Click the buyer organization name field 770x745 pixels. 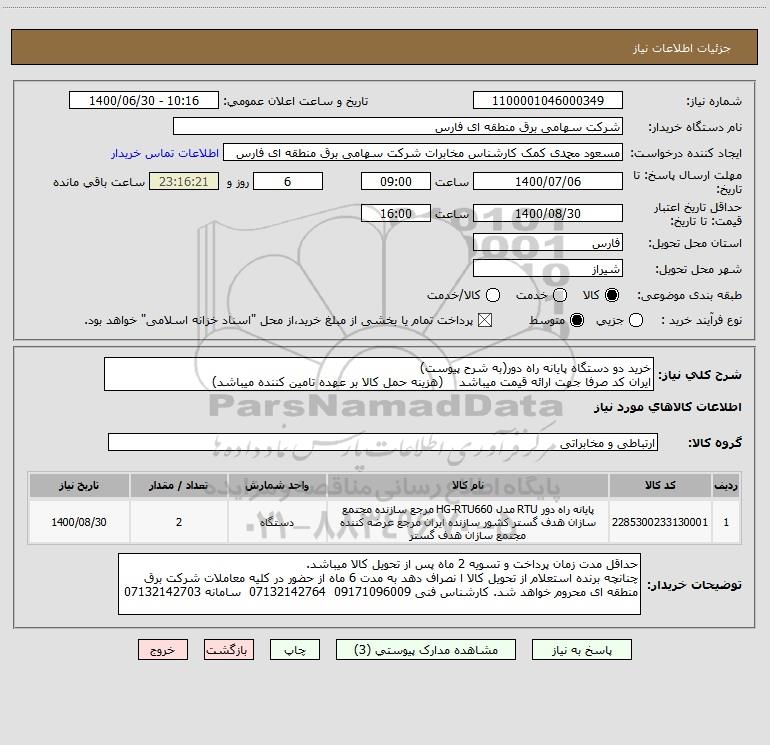click(398, 127)
